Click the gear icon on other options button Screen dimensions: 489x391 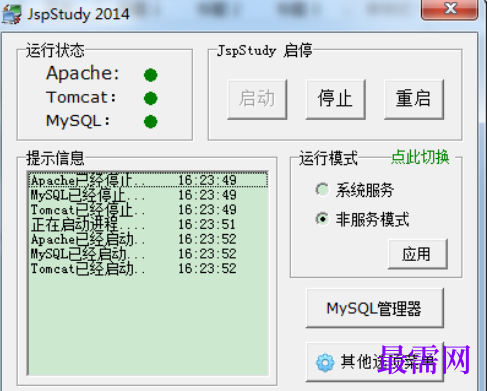325,363
